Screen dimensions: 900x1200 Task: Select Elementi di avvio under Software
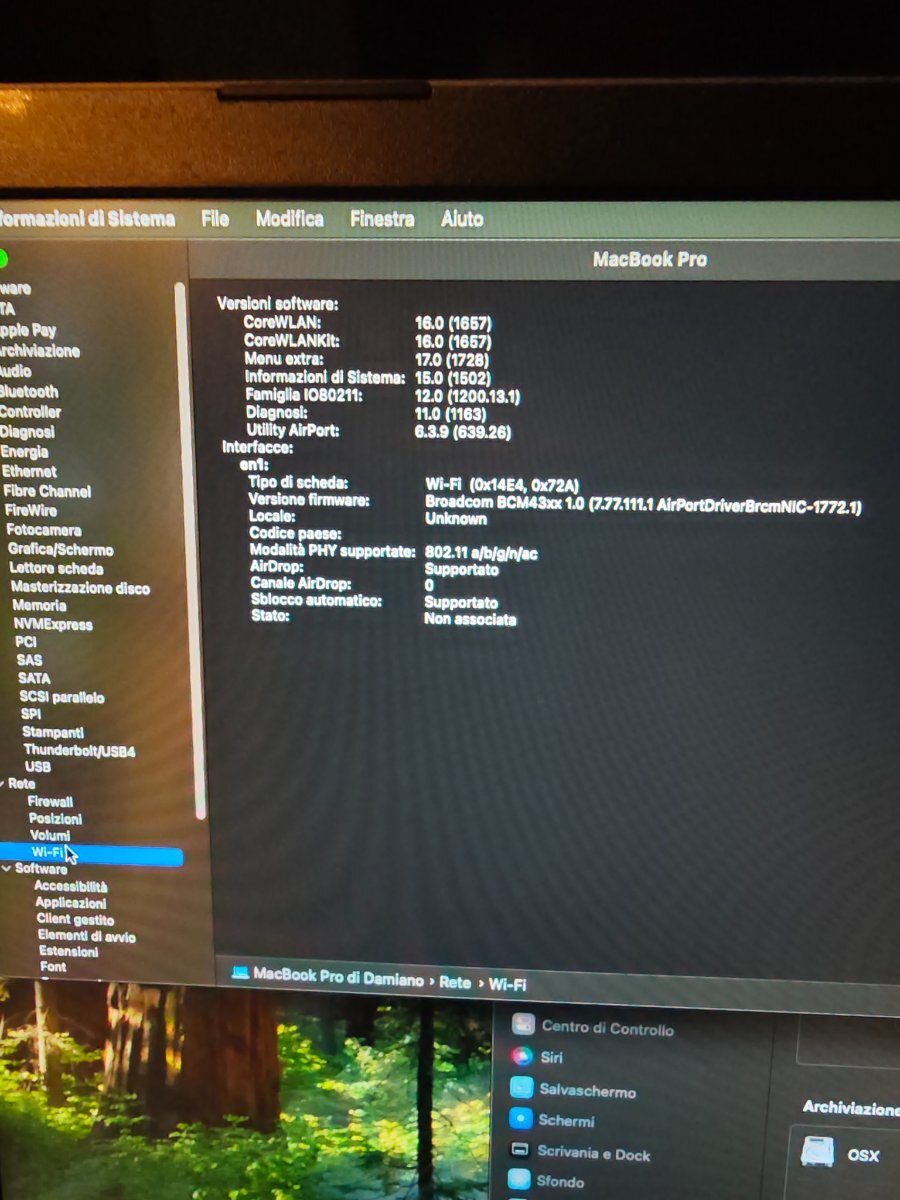87,937
